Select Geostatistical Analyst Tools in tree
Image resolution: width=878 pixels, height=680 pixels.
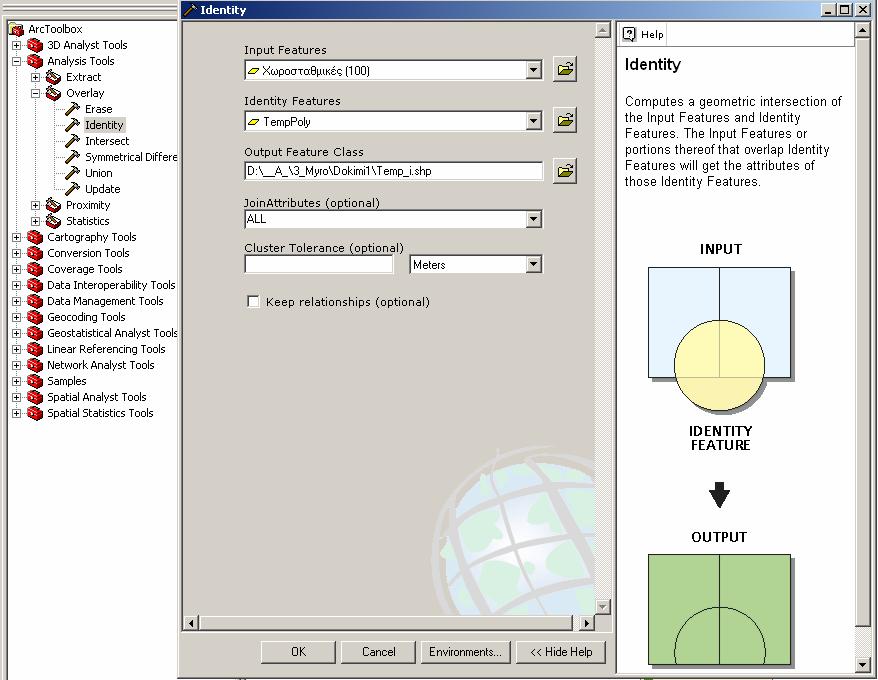(112, 333)
